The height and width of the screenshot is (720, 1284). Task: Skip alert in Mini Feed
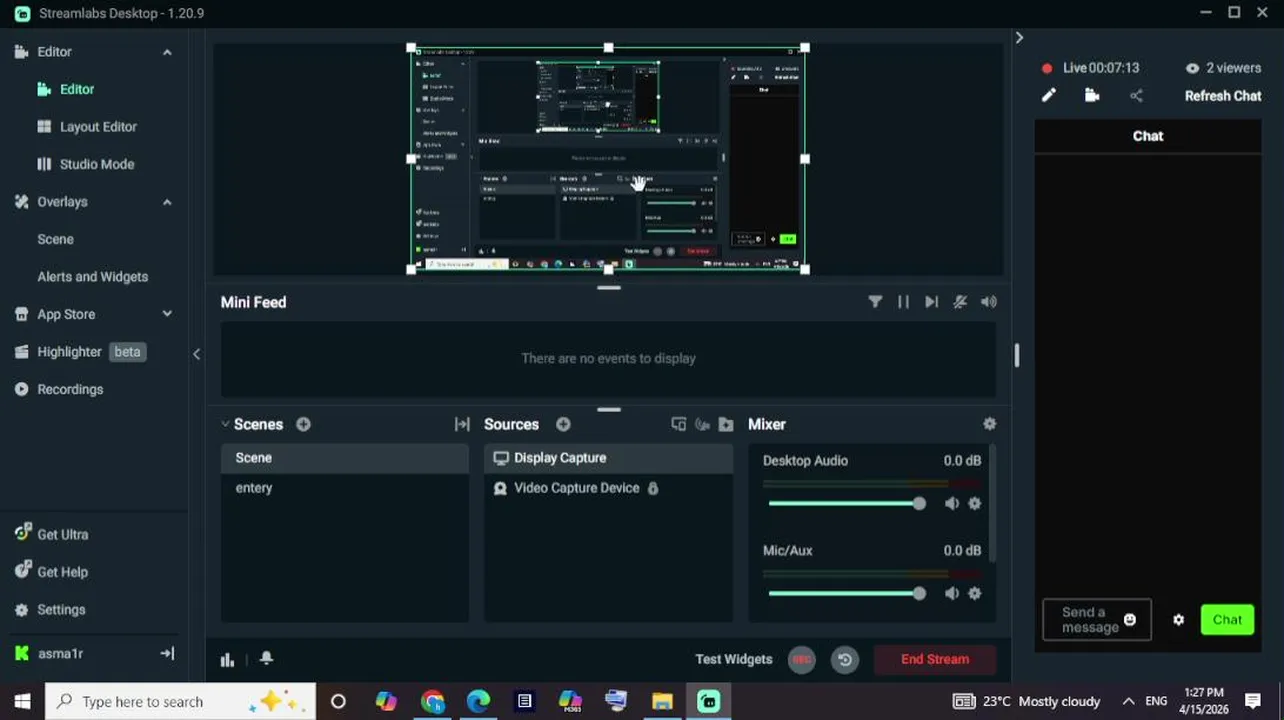[931, 302]
